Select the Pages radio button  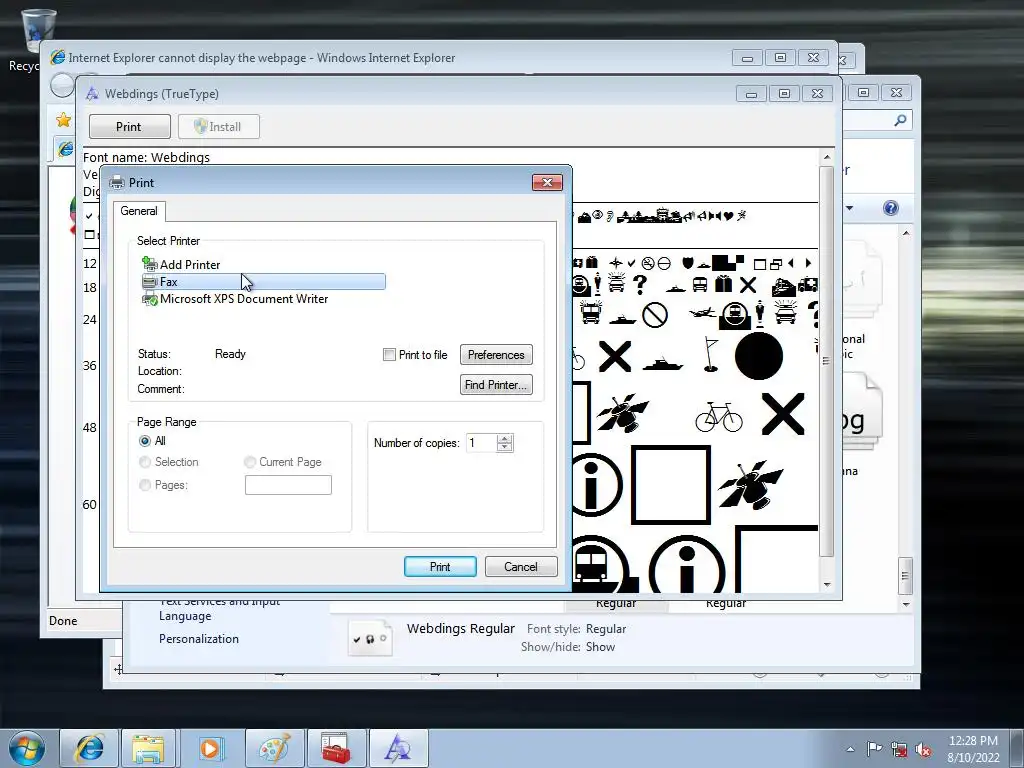(x=145, y=485)
